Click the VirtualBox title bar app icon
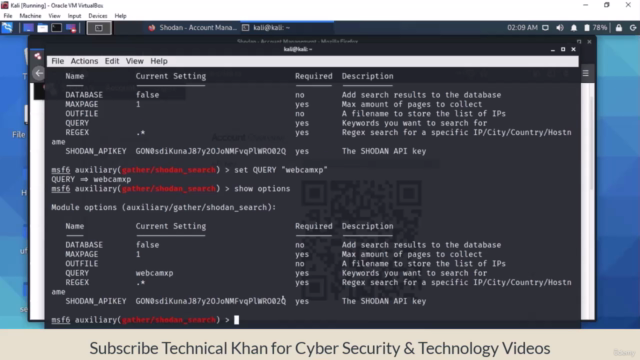The image size is (640, 360). pyautogui.click(x=5, y=5)
